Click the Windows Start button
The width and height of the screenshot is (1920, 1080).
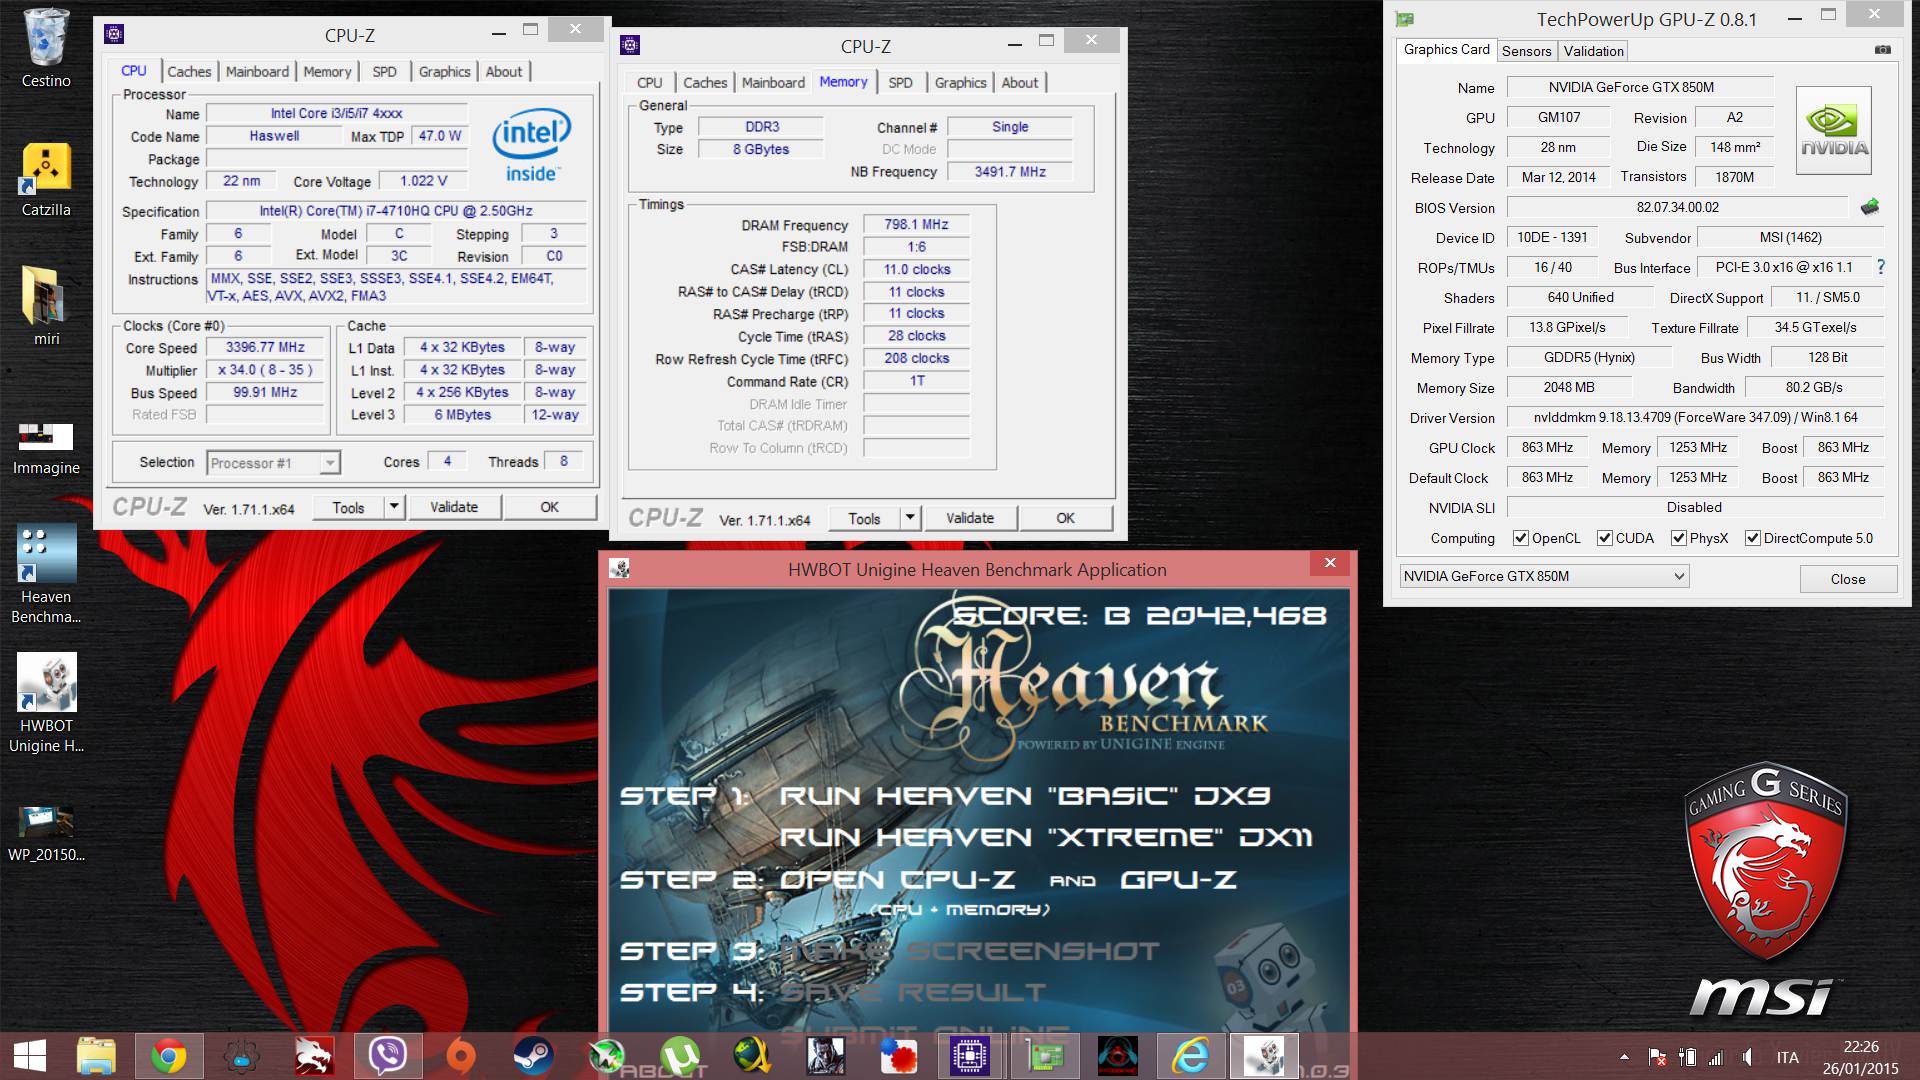coord(30,1056)
